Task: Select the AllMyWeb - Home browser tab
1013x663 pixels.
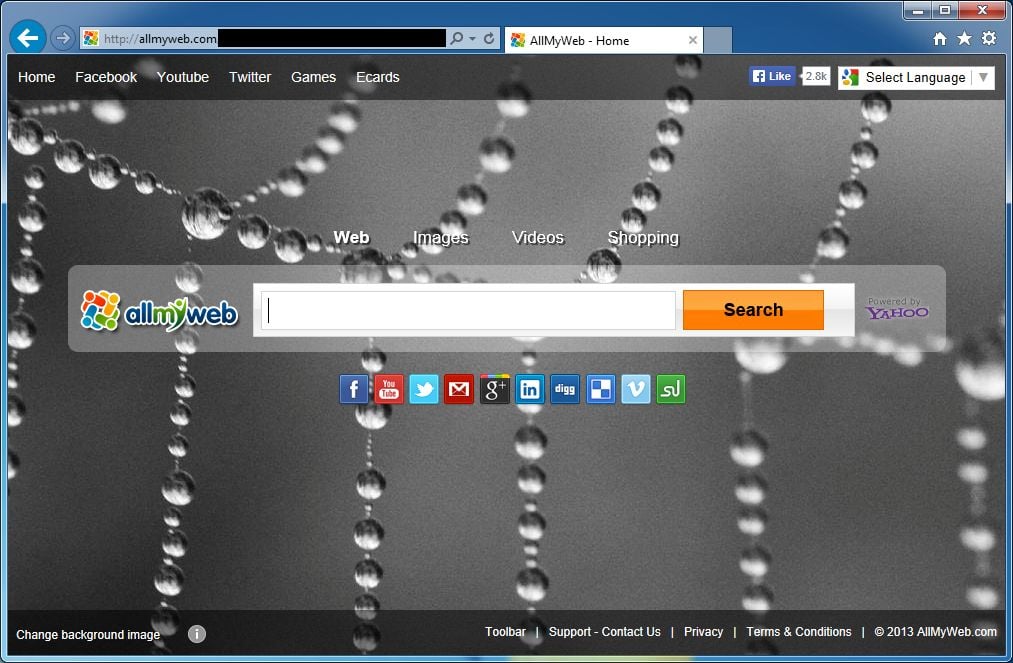Action: pyautogui.click(x=603, y=40)
